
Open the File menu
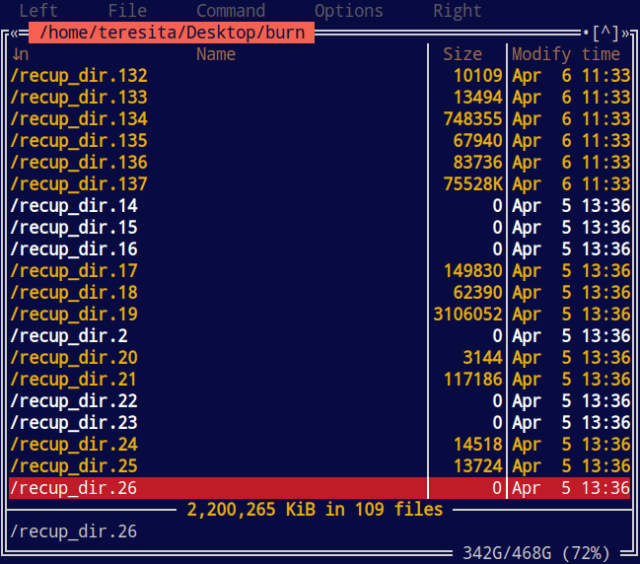tap(127, 11)
